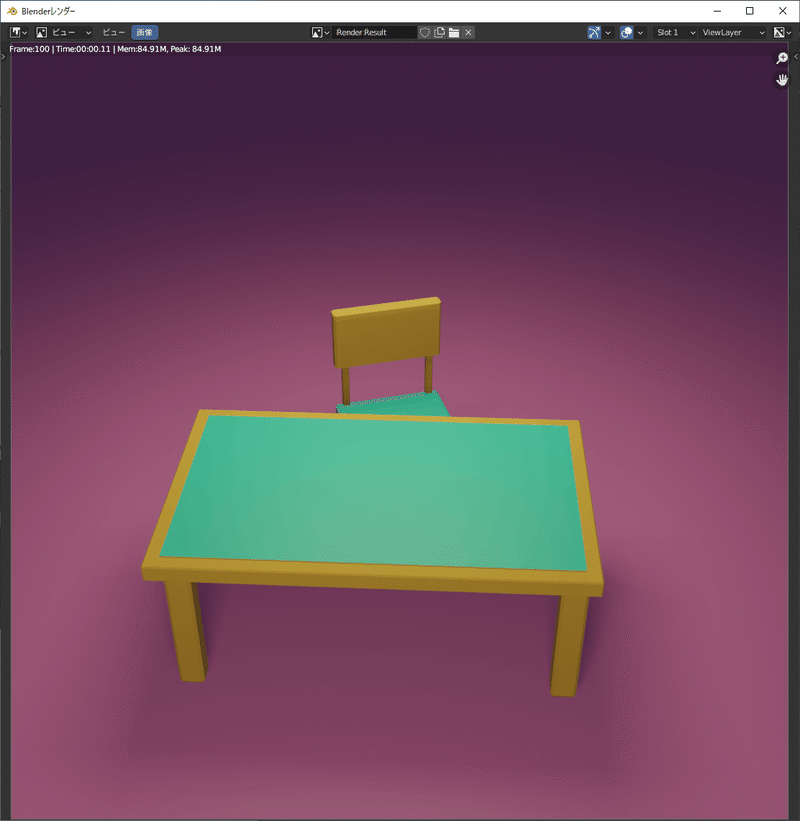
Task: Open the editor type selector
Action: click(x=18, y=32)
